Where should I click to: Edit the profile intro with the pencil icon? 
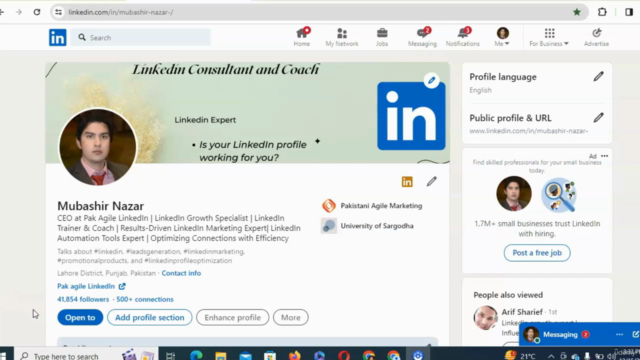(x=431, y=181)
